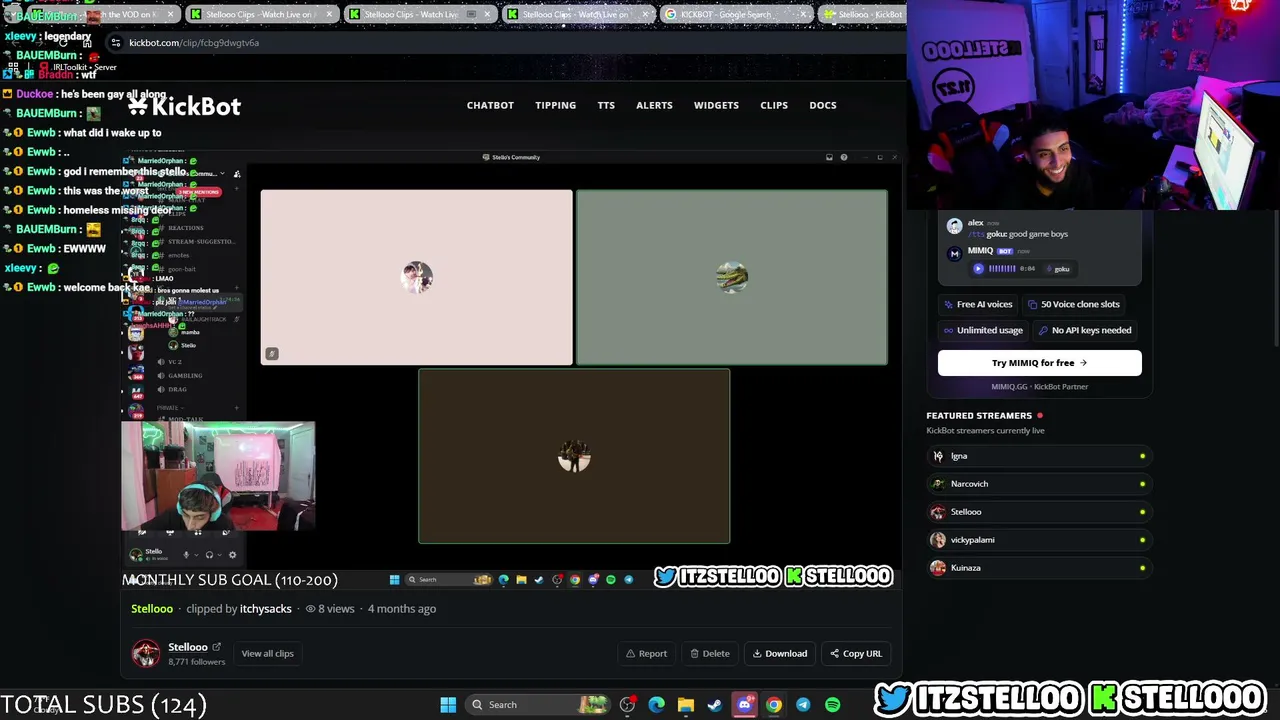1280x720 pixels.
Task: Click the 'Free AI voices' feature chip
Action: click(x=978, y=304)
